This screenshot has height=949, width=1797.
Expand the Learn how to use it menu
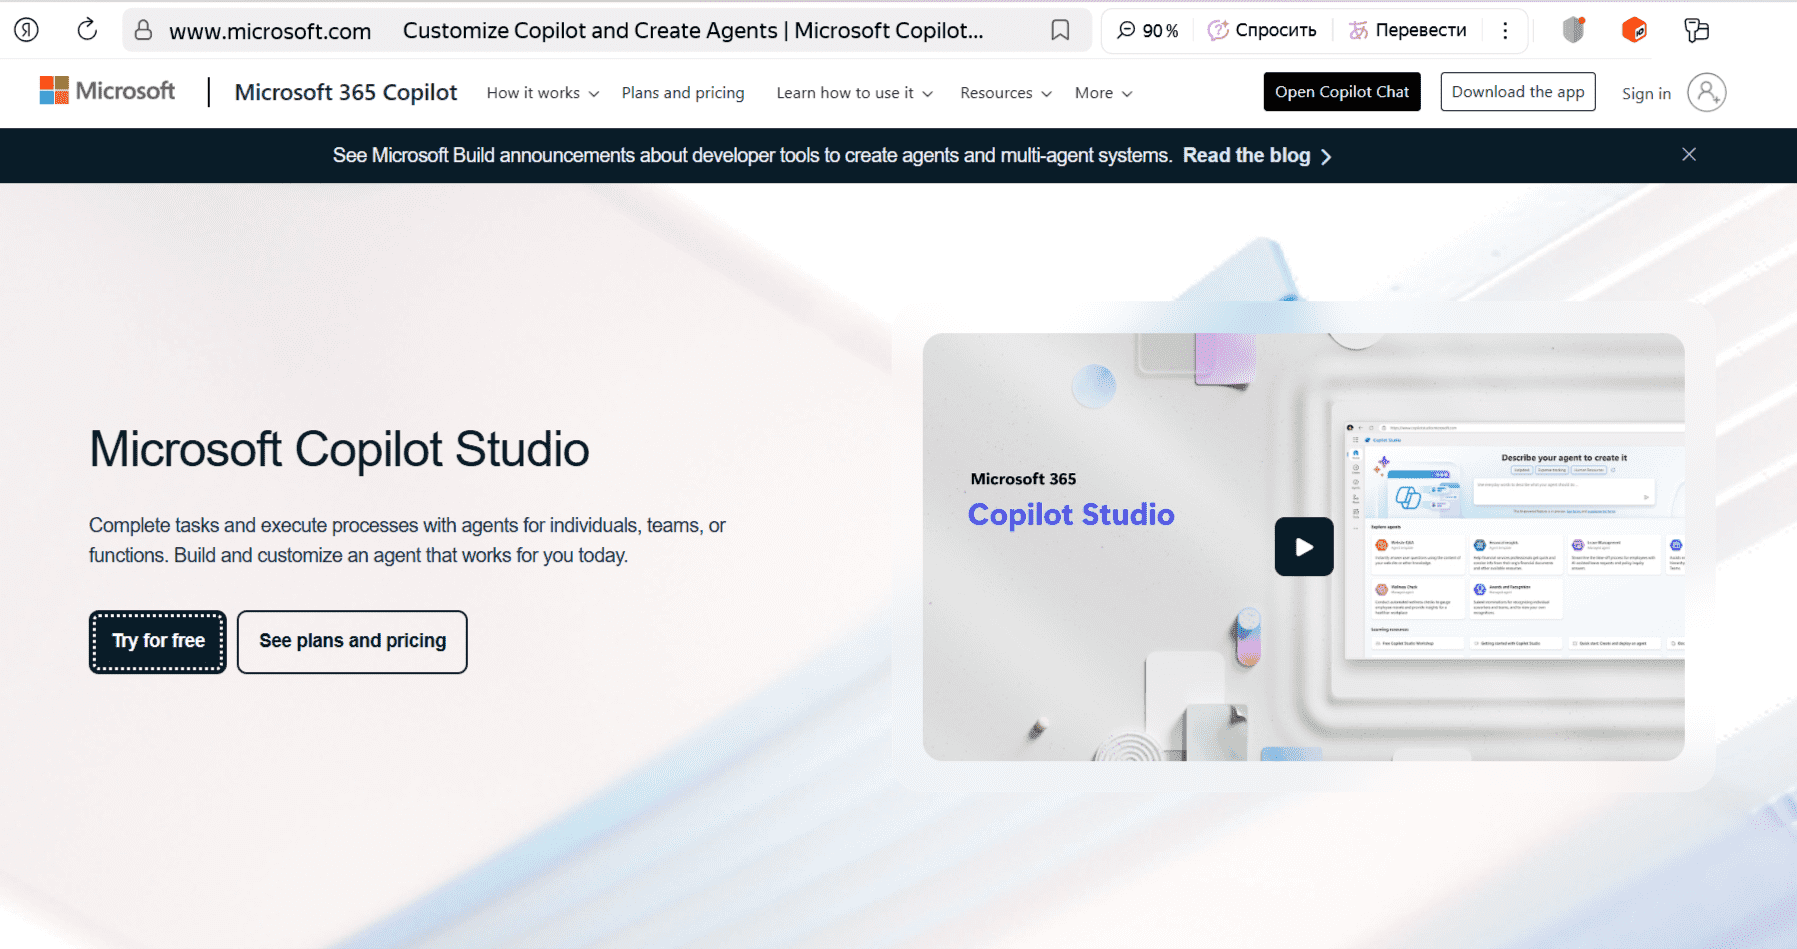[854, 93]
